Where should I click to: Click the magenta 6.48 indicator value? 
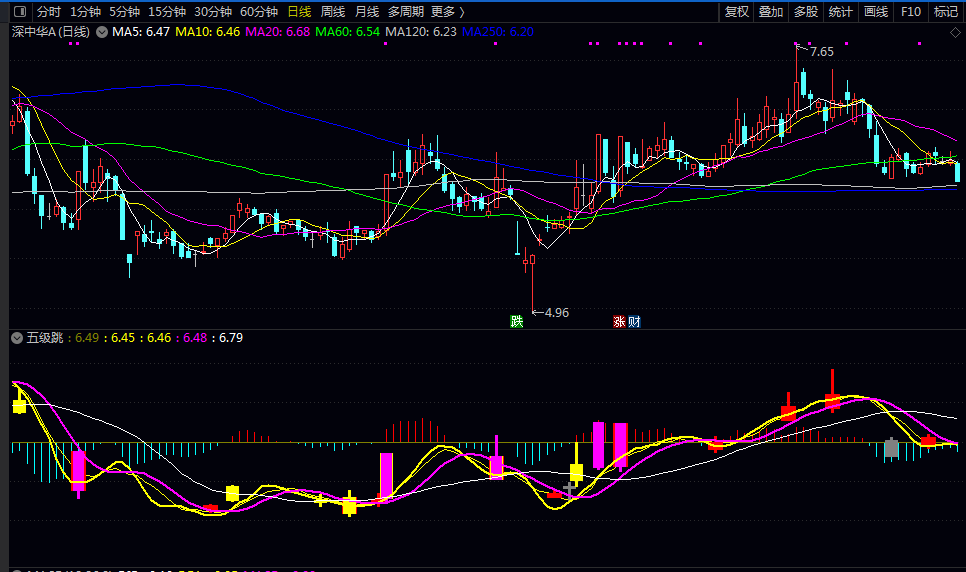195,338
